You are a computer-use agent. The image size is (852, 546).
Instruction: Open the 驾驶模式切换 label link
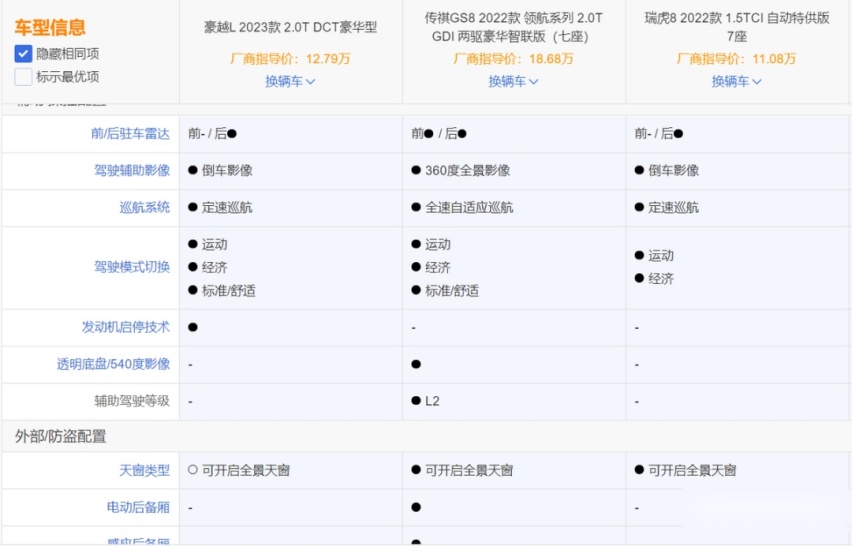(x=132, y=267)
